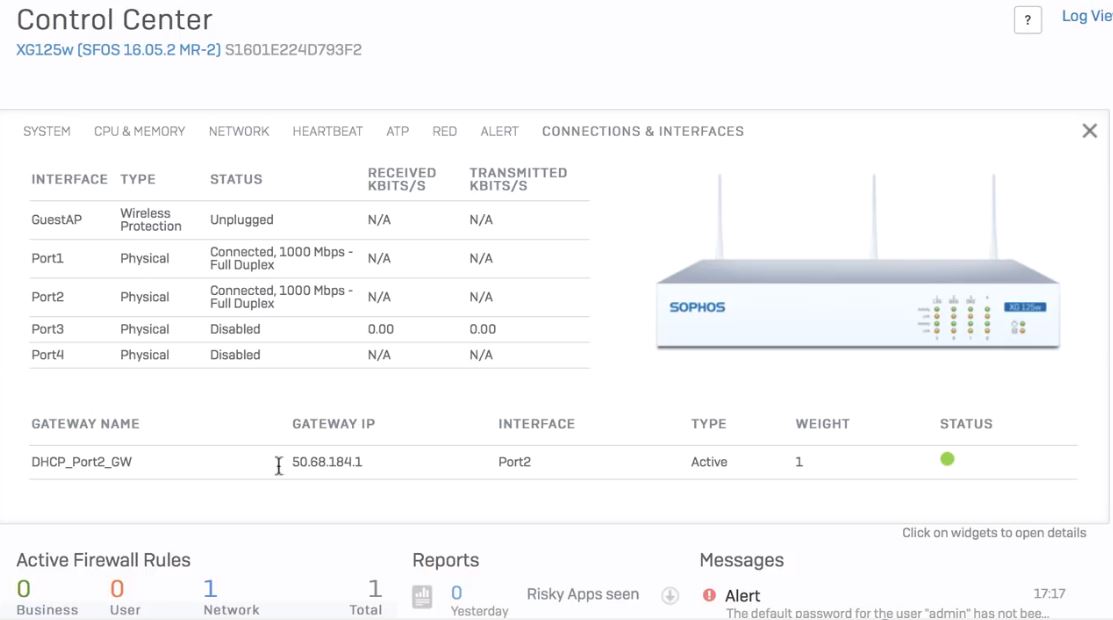Open the CPU & MEMORY tab
This screenshot has height=620, width=1113.
coord(140,131)
